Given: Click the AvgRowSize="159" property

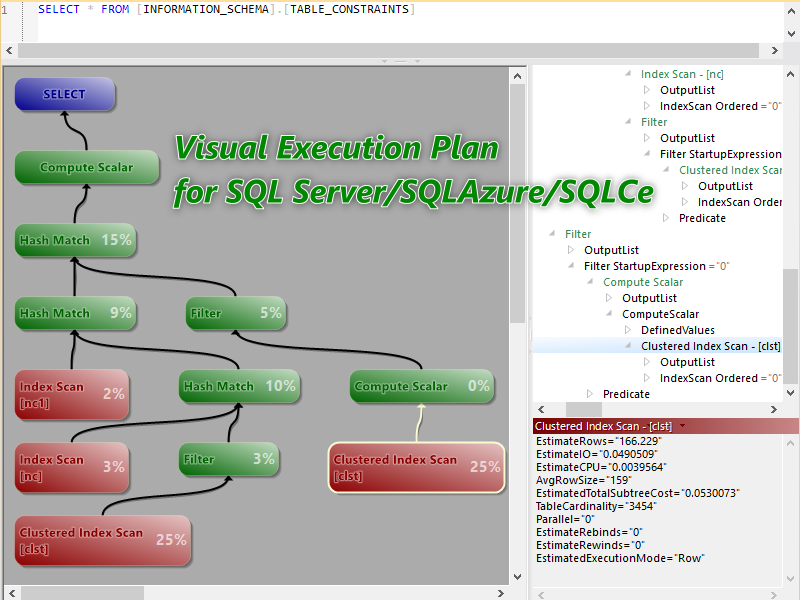Looking at the screenshot, I should pyautogui.click(x=584, y=480).
